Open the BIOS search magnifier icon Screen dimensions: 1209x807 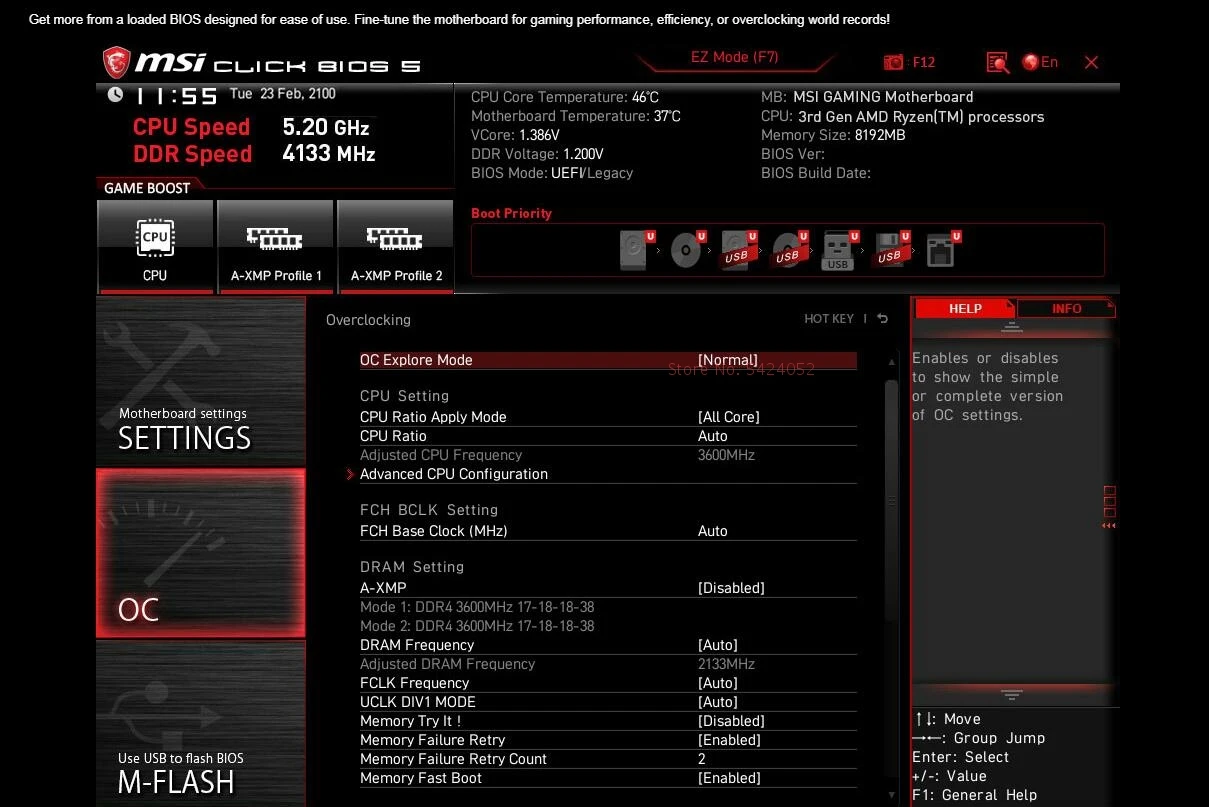997,62
